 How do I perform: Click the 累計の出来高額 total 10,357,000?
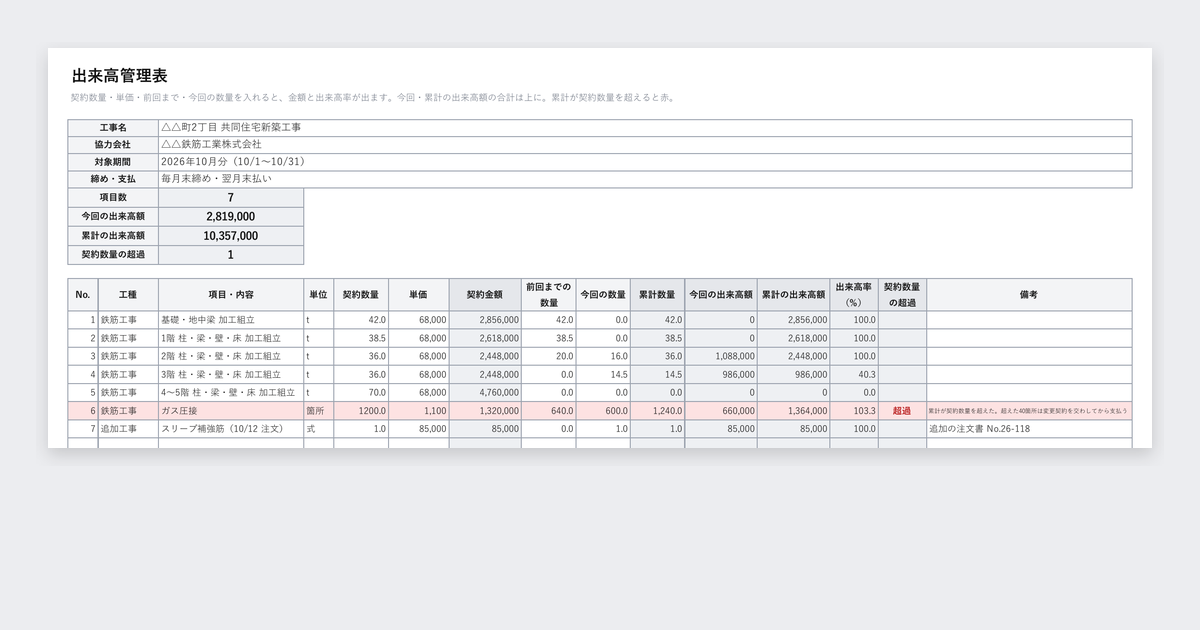(231, 236)
